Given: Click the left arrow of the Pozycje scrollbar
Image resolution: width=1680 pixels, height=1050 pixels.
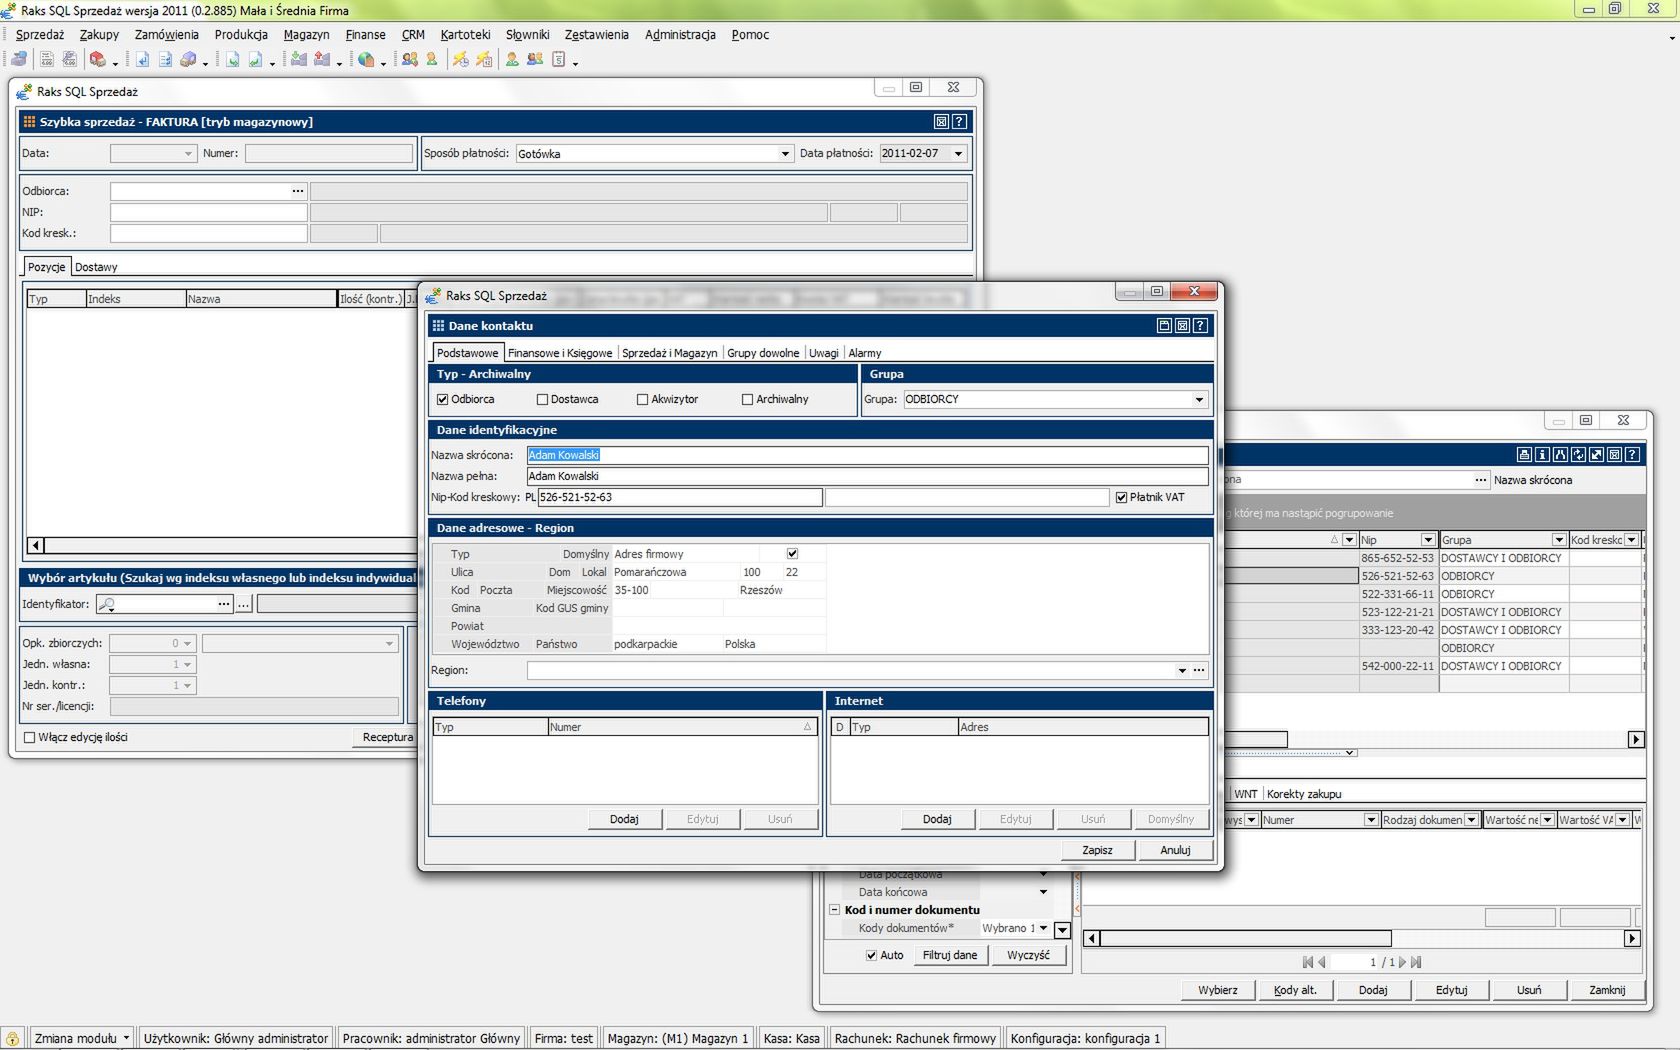Looking at the screenshot, I should [35, 545].
